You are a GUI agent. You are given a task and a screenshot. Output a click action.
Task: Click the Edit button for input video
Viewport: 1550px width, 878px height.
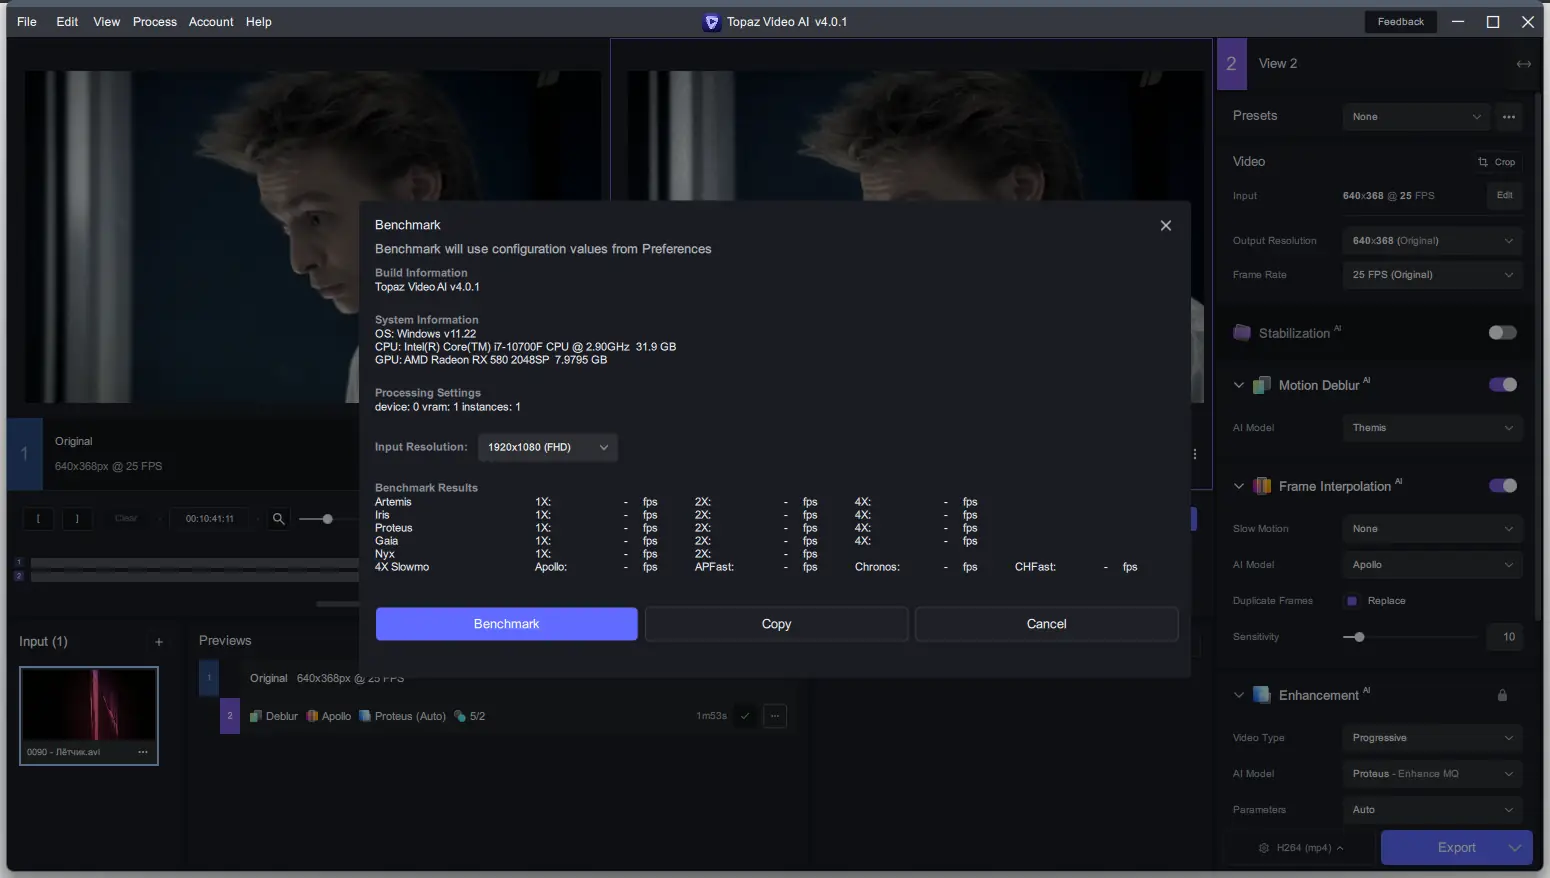coord(1505,196)
